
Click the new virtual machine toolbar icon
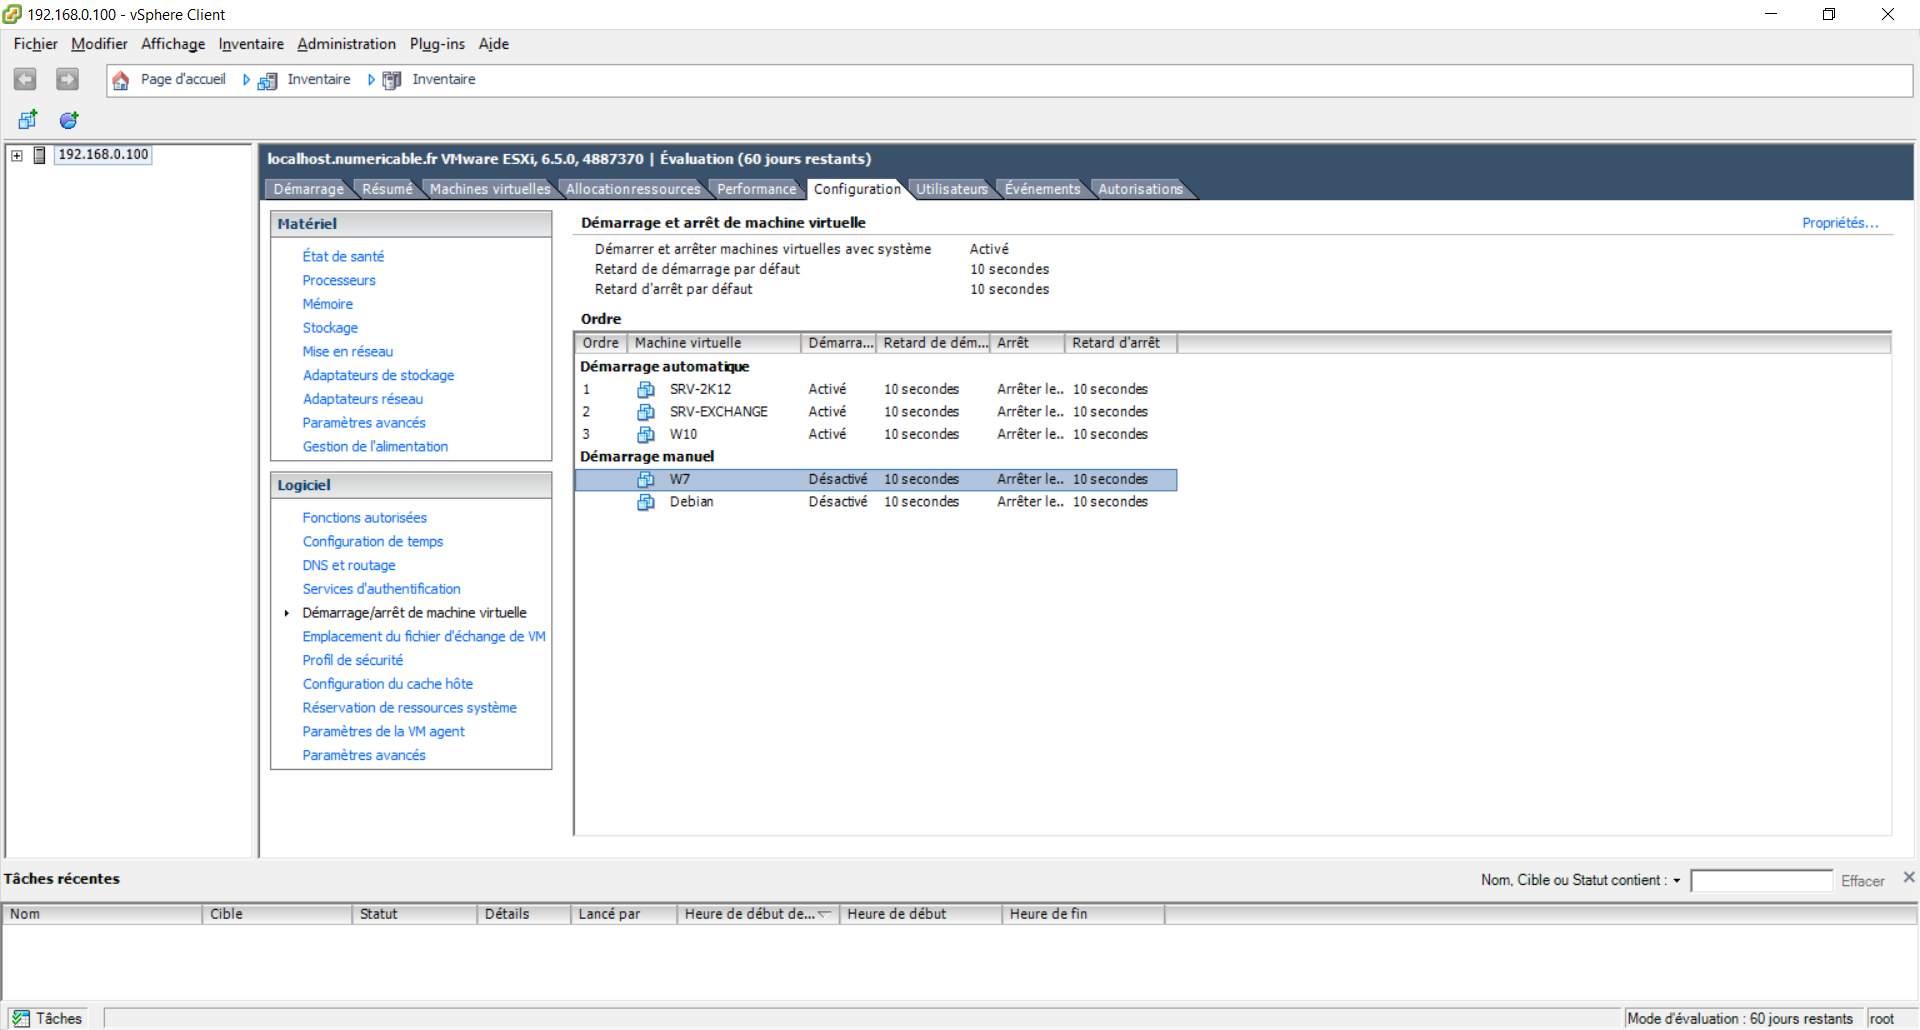[28, 120]
